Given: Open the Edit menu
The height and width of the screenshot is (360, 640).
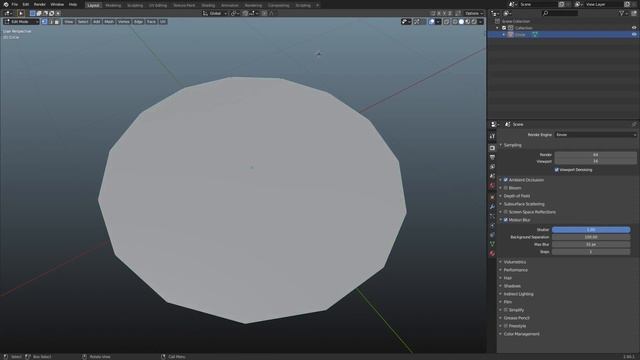Looking at the screenshot, I should click(x=26, y=4).
